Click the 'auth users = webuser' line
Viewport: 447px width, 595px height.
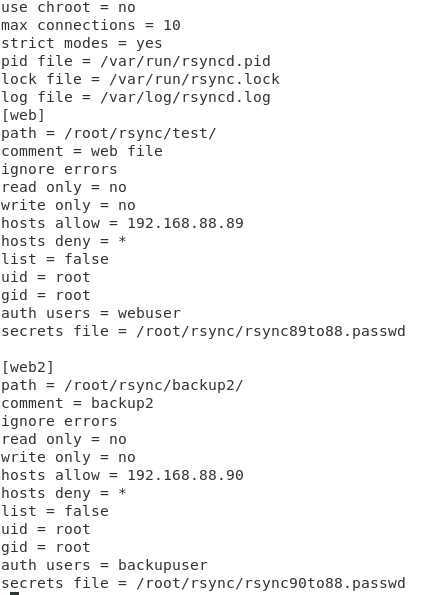(x=91, y=313)
